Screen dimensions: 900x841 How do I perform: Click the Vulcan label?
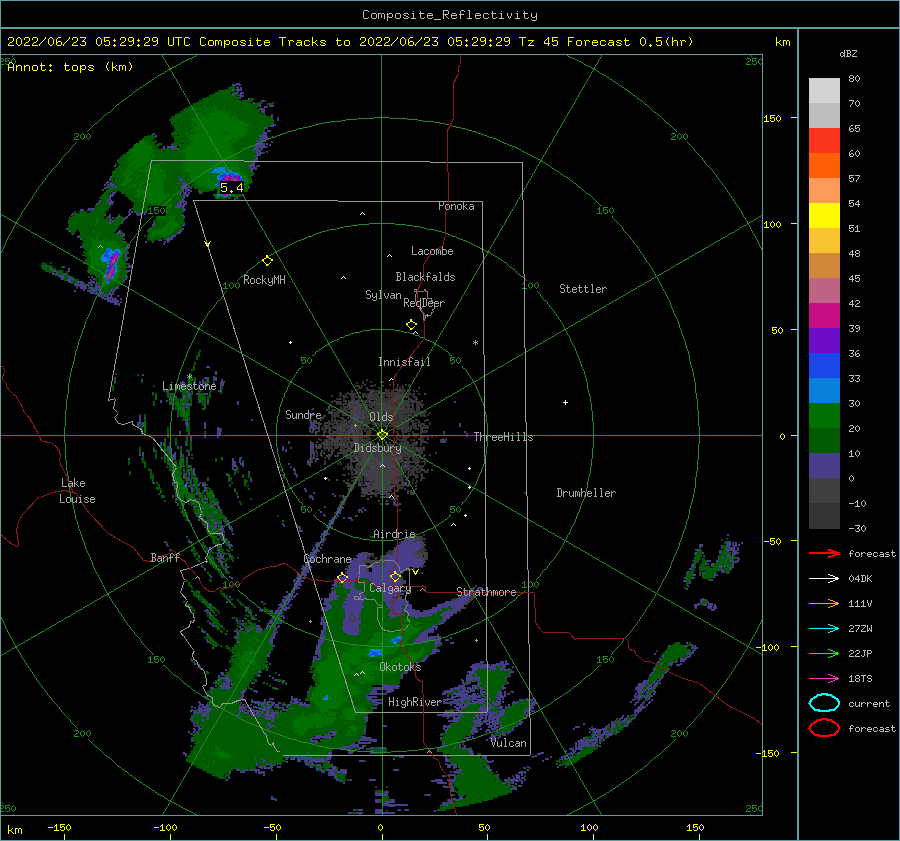tap(509, 743)
